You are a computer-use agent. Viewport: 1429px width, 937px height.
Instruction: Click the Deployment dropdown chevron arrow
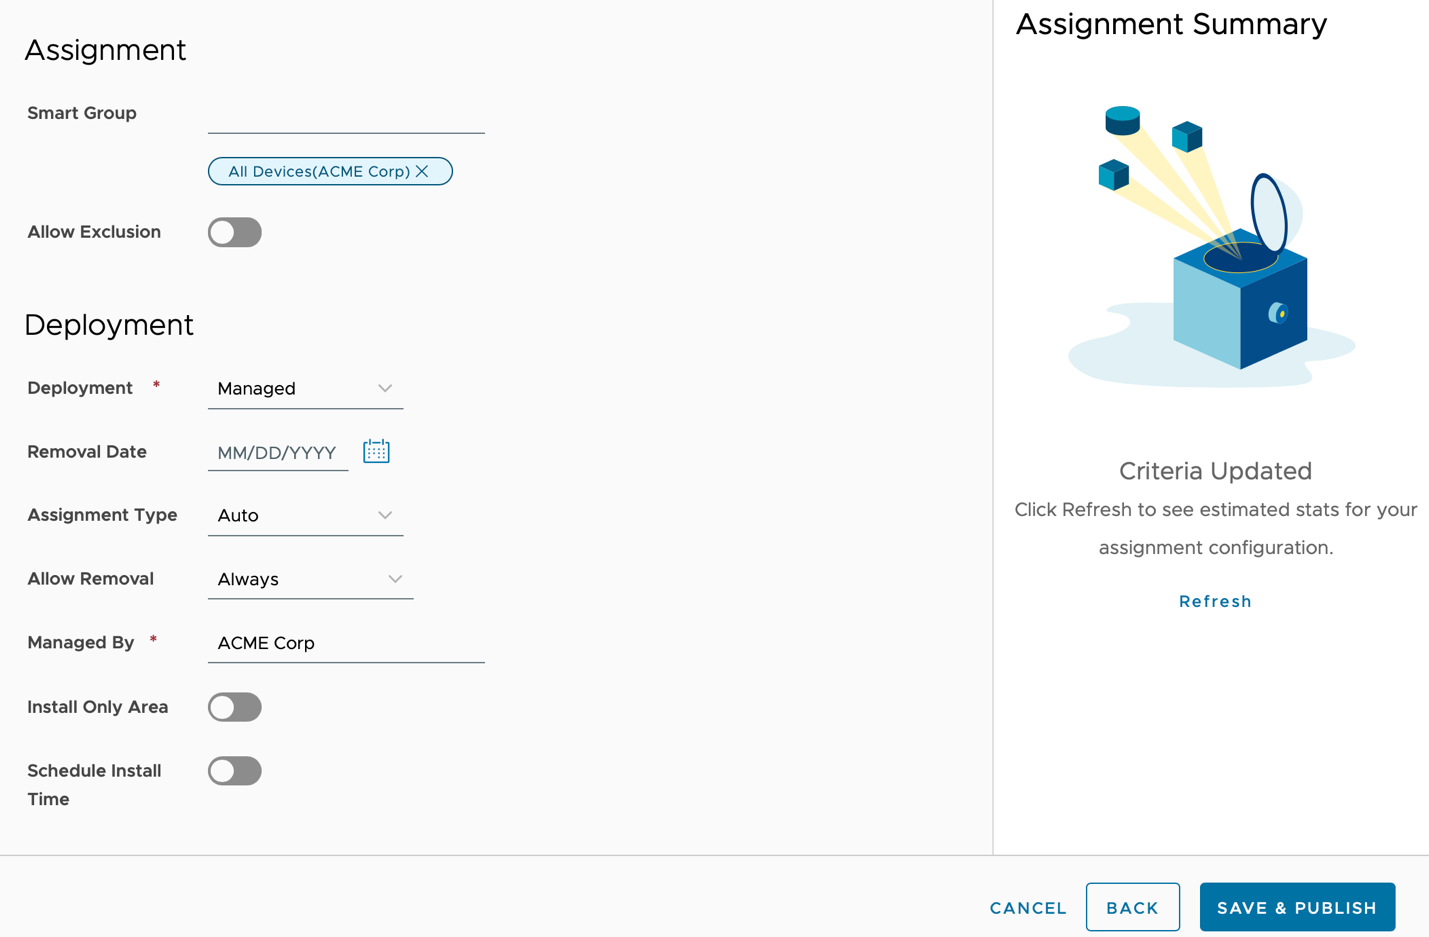click(x=385, y=388)
